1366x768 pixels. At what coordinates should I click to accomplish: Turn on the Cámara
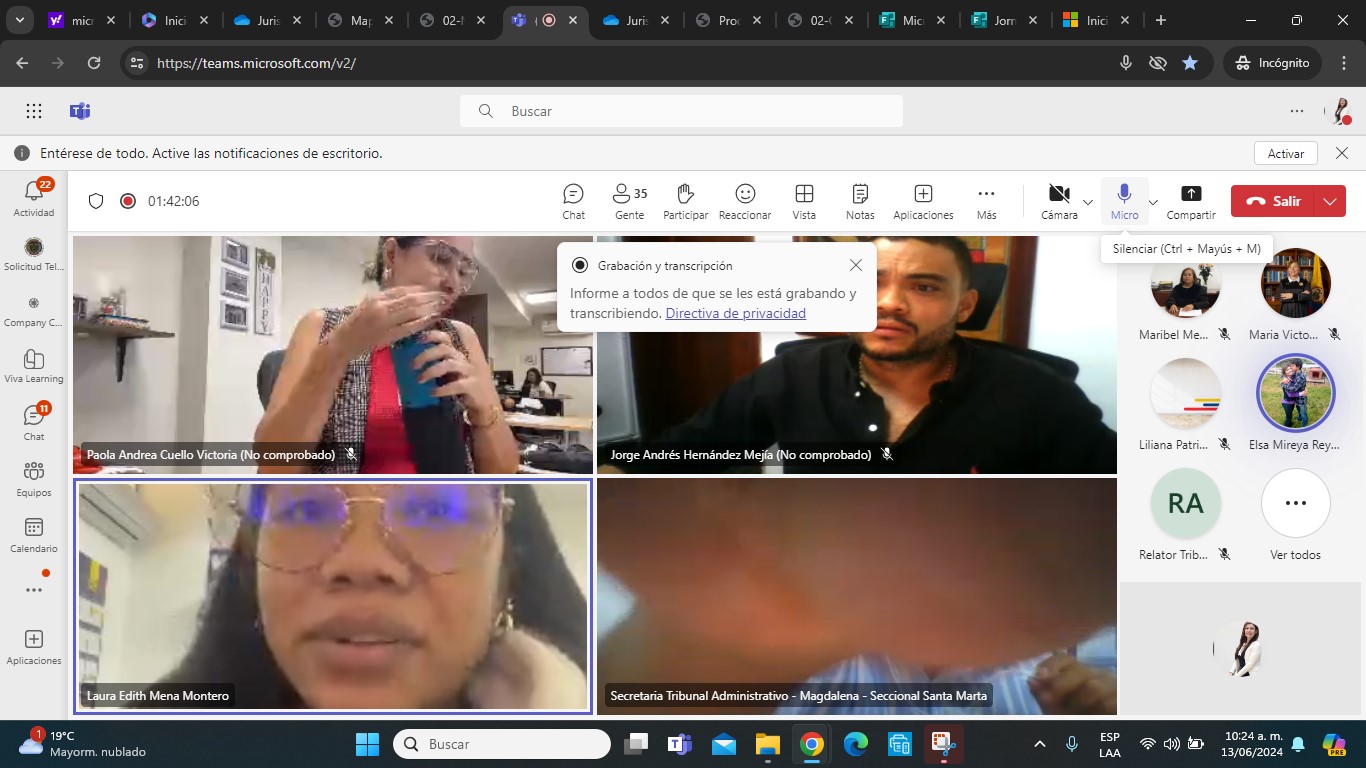[x=1059, y=201]
